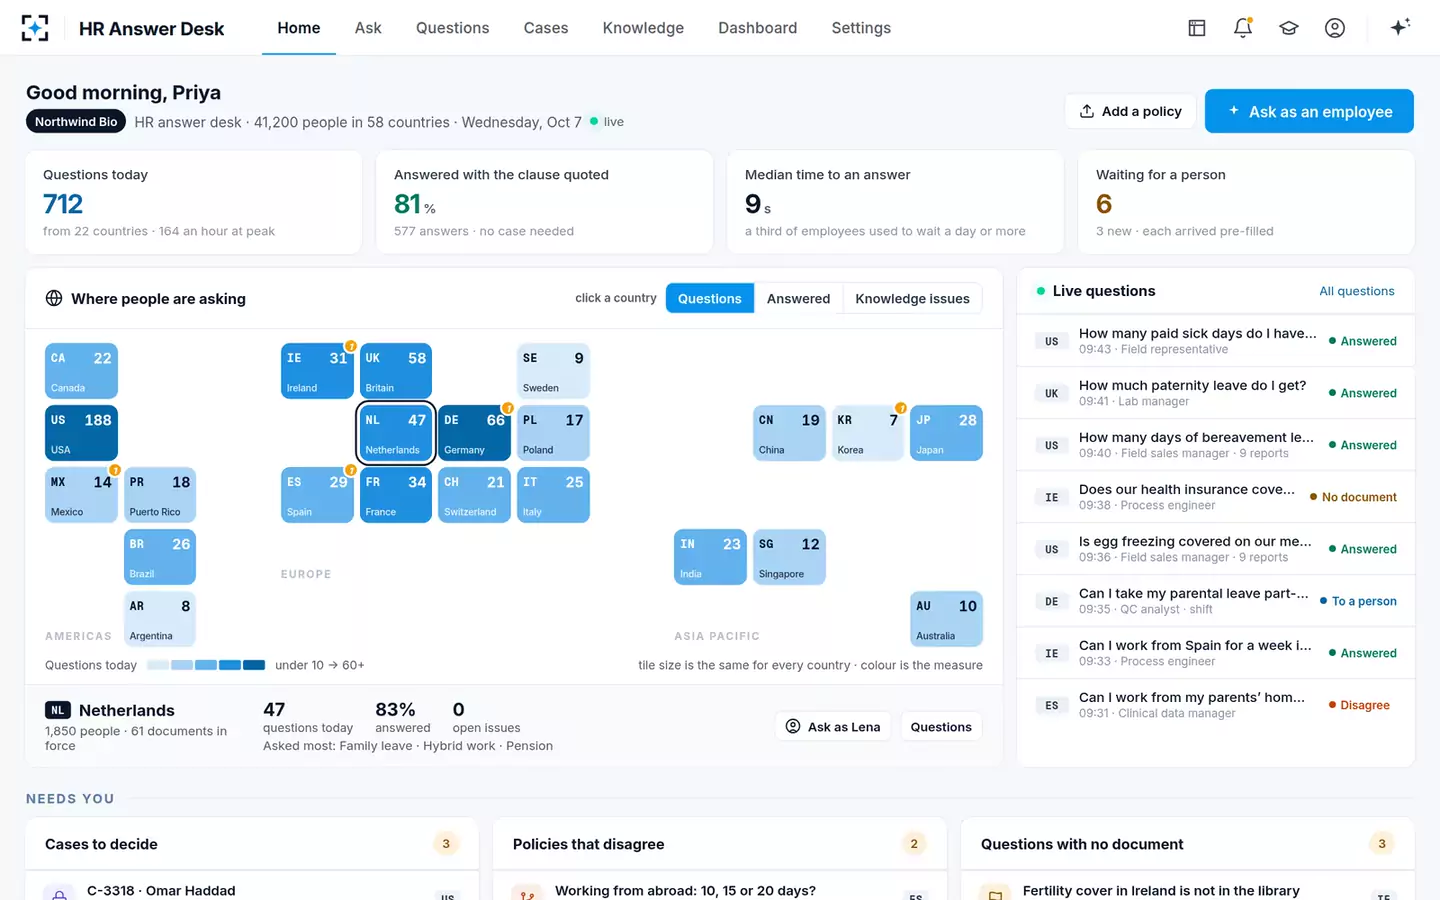Open the egg freezing live question

coord(1216,549)
